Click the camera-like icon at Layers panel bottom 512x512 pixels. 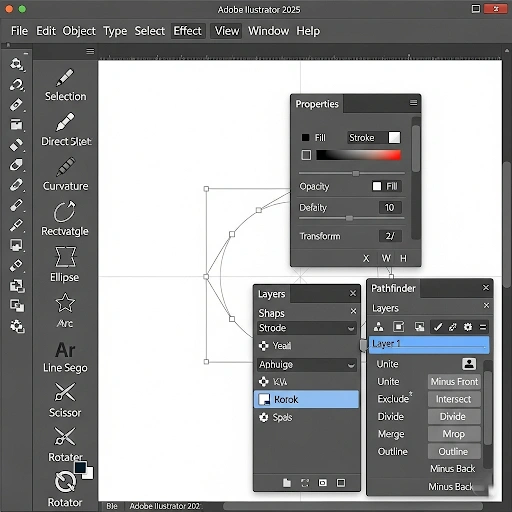323,483
